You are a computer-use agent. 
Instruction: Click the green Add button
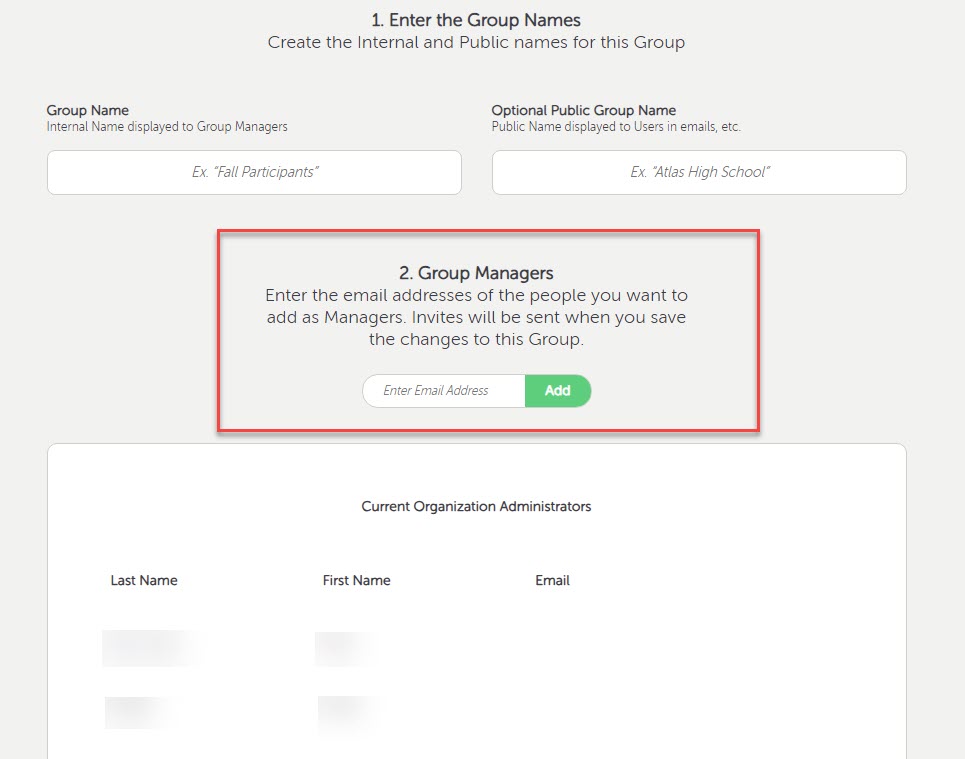558,391
